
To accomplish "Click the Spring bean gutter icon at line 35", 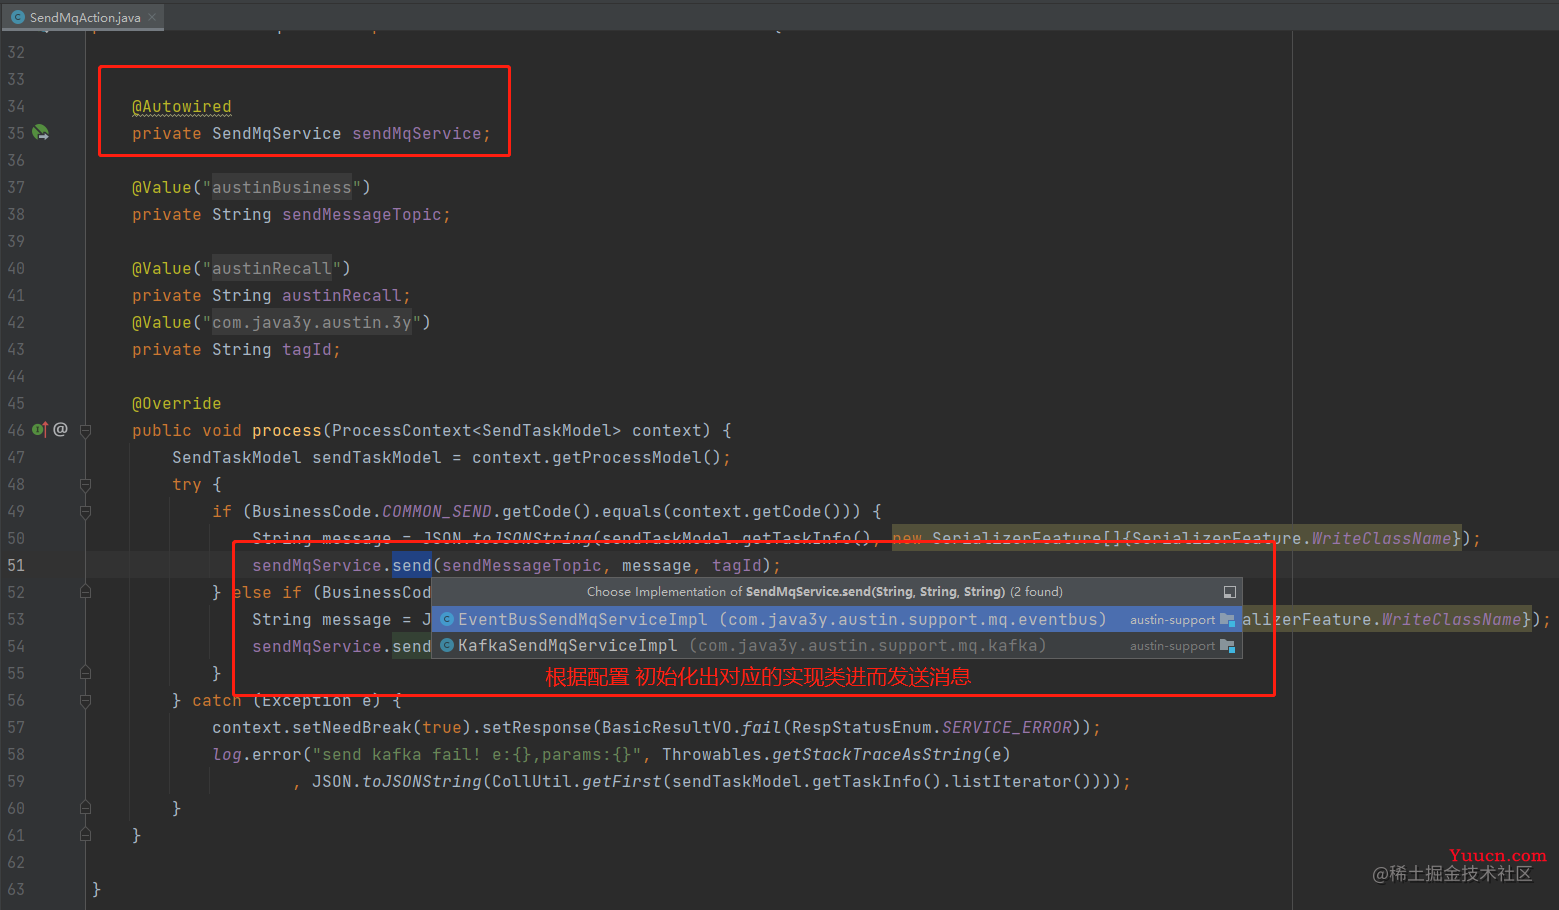I will pyautogui.click(x=40, y=132).
